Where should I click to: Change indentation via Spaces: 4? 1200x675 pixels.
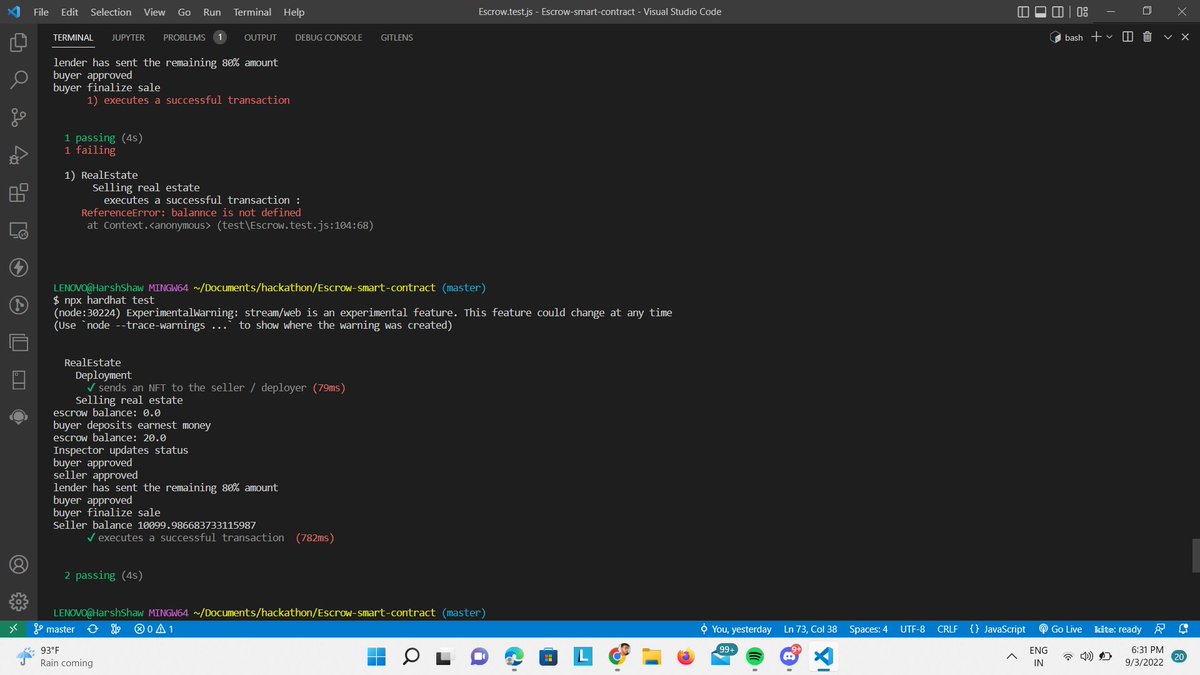pyautogui.click(x=868, y=629)
